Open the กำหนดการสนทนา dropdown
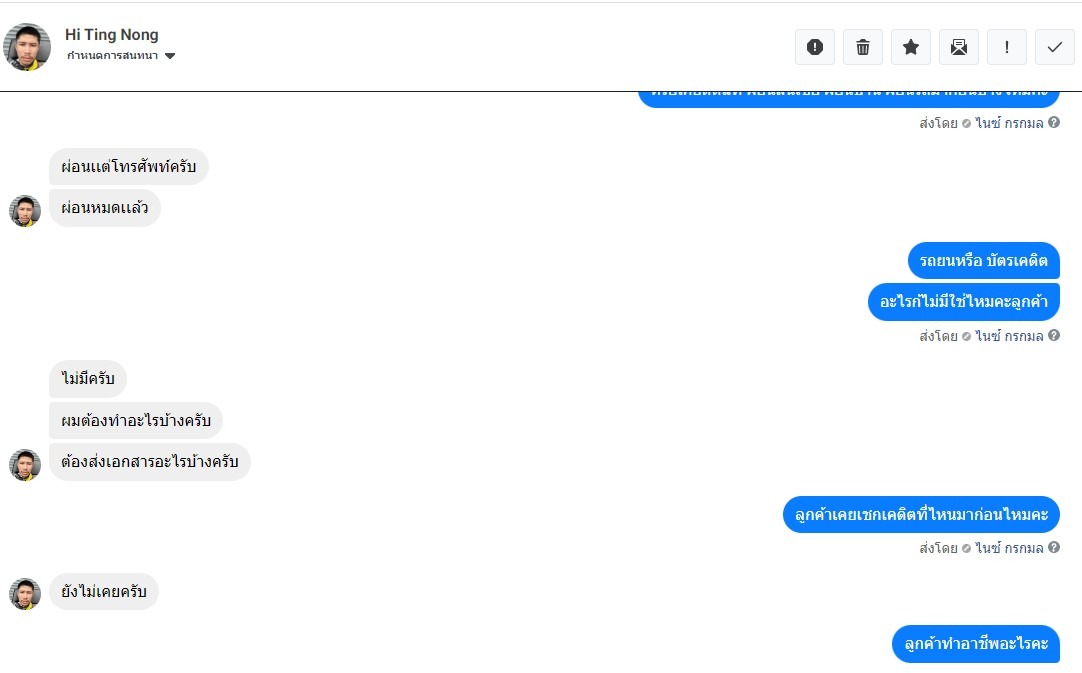This screenshot has height=673, width=1082. pos(121,56)
